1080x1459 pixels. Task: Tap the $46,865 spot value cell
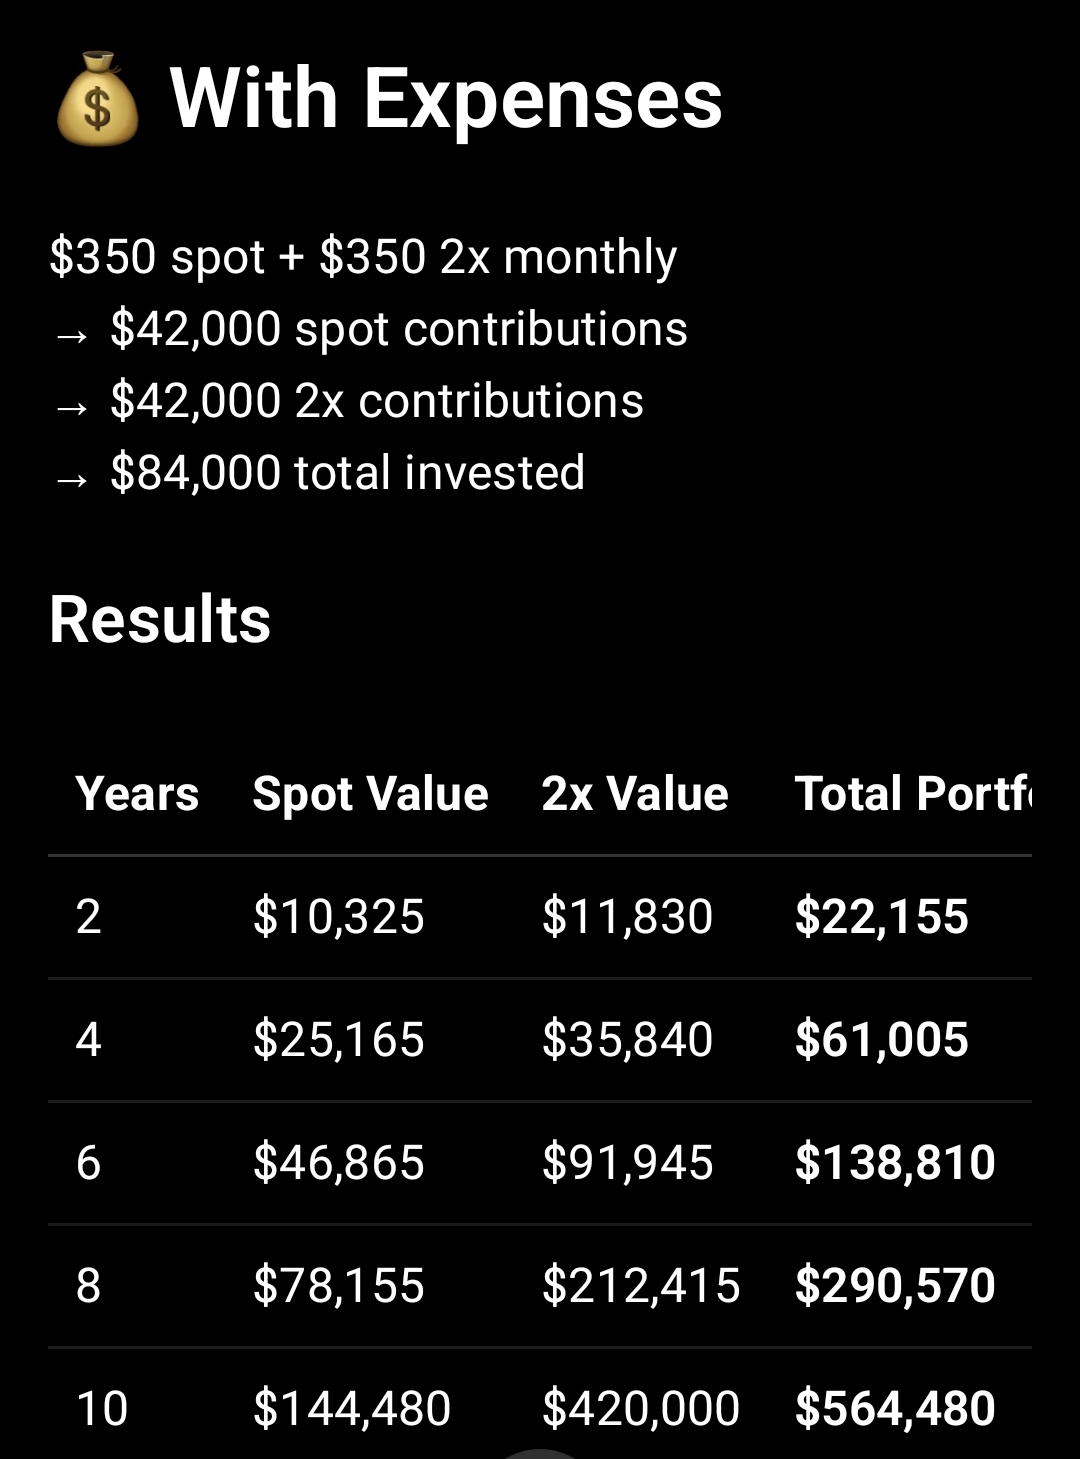[x=339, y=1163]
